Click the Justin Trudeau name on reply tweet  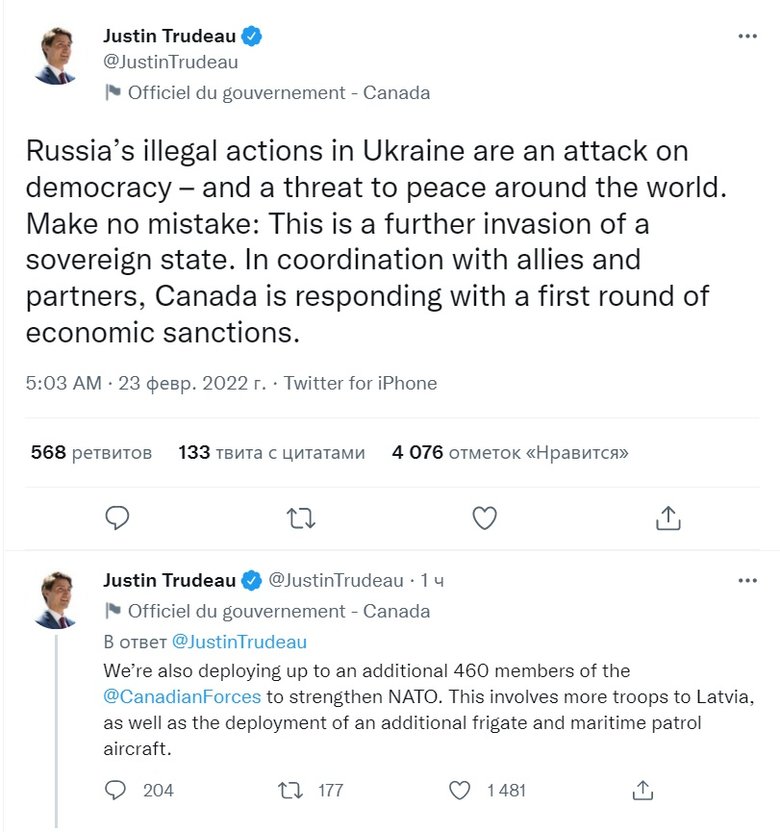[x=170, y=580]
